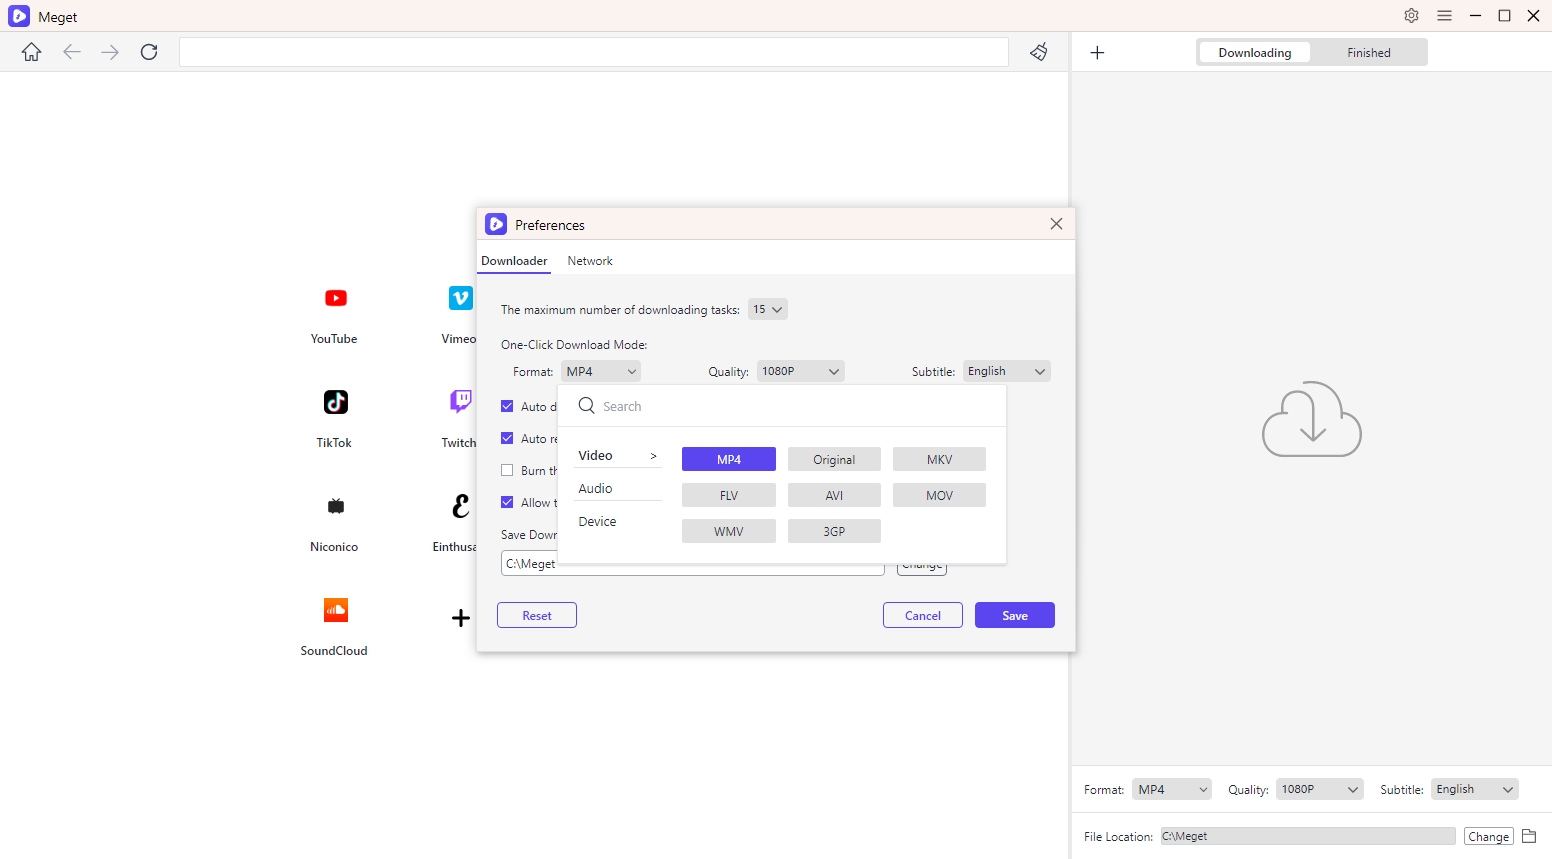Toggle the first 'Auto d...' checkbox
This screenshot has width=1552, height=859.
click(x=507, y=406)
